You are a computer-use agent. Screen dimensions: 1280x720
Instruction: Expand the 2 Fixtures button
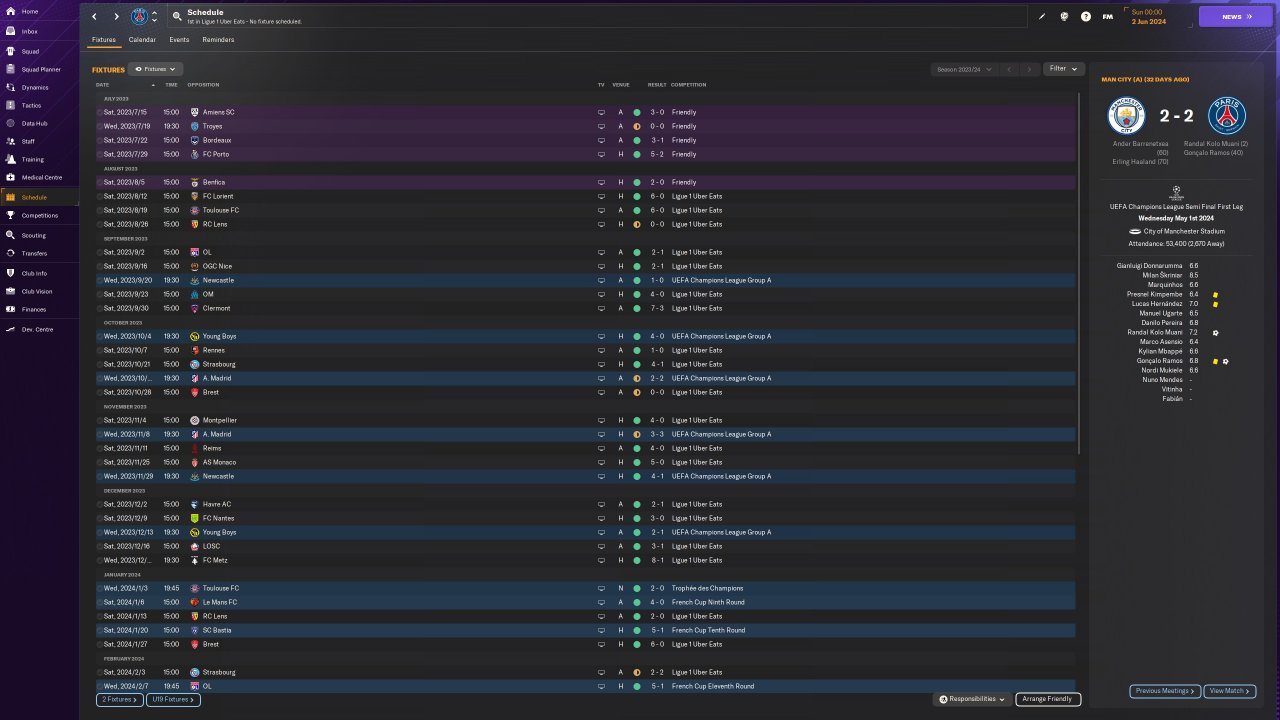(x=120, y=700)
